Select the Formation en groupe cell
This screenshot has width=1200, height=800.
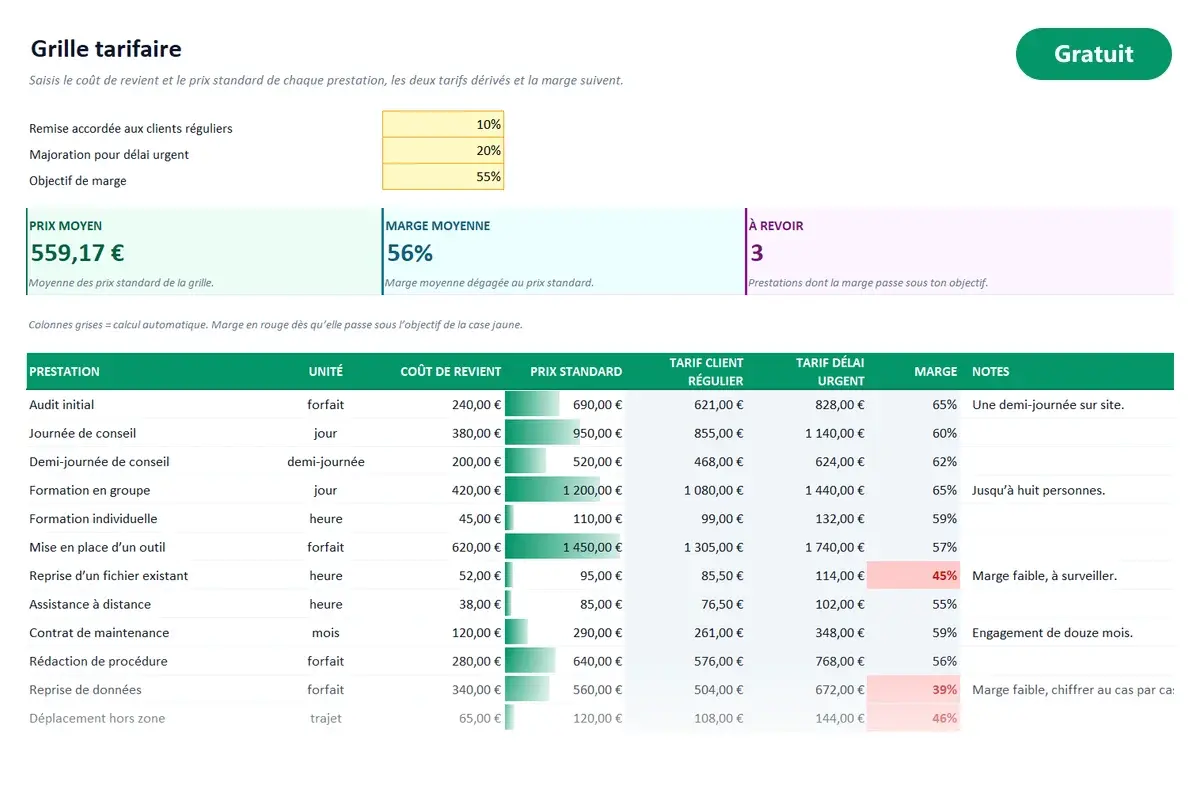pos(90,490)
